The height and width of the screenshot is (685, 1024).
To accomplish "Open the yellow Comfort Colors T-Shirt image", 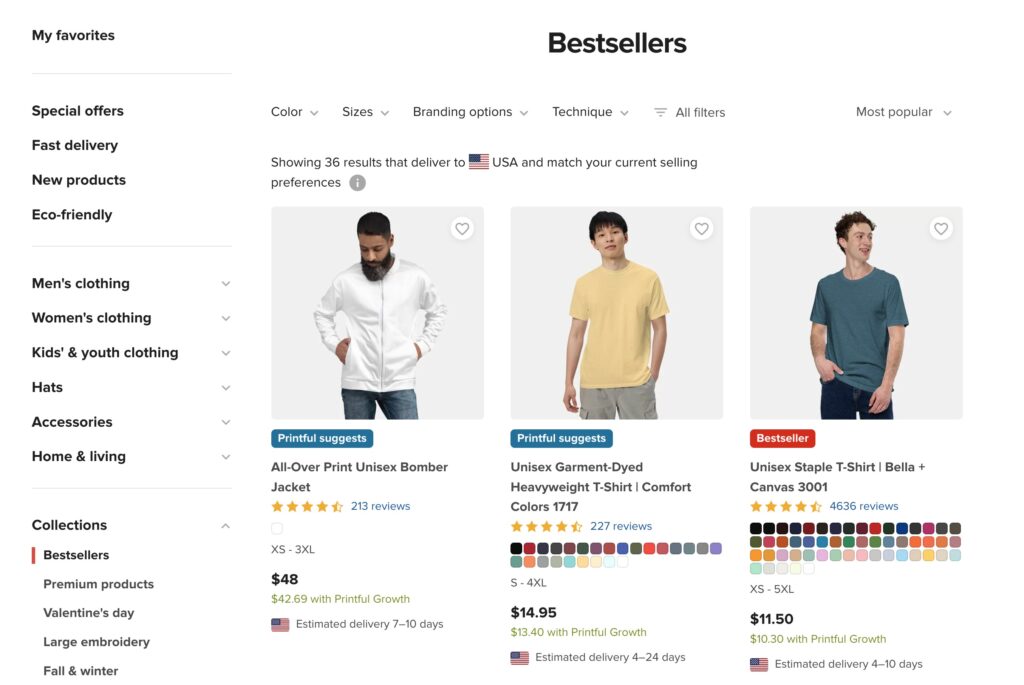I will (x=617, y=313).
